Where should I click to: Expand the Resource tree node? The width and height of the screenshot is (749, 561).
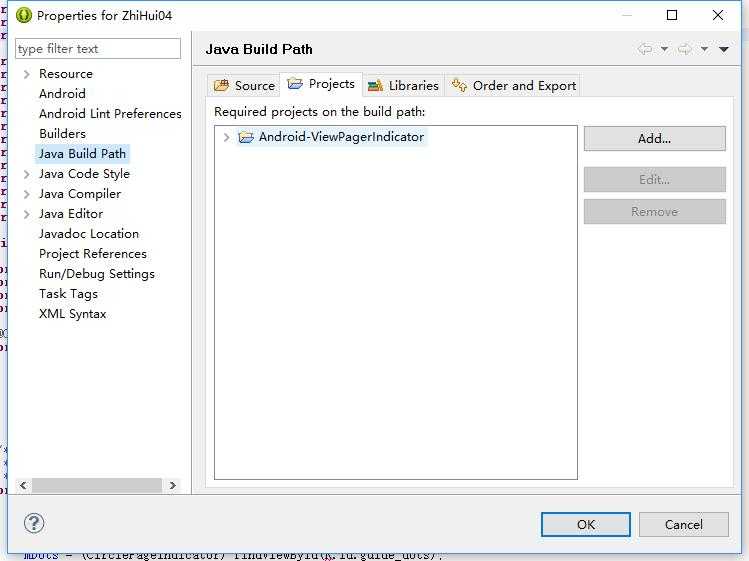pyautogui.click(x=27, y=74)
